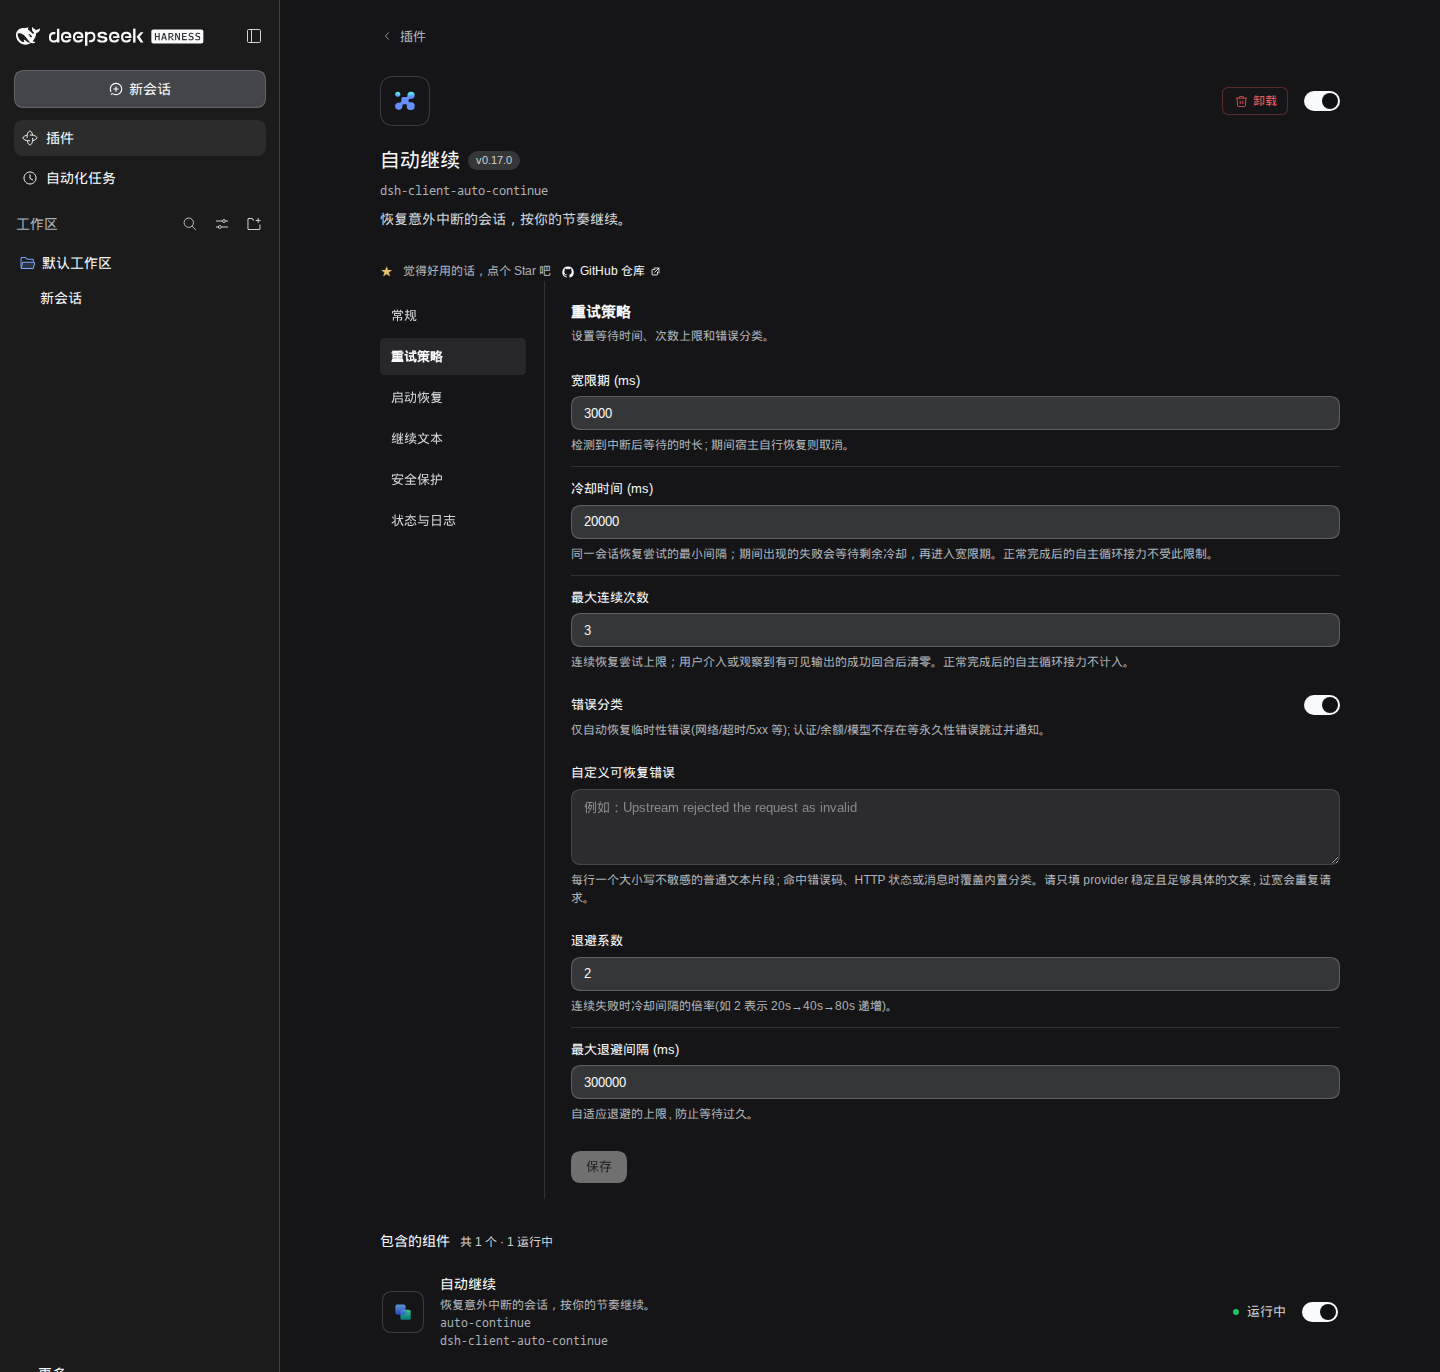The width and height of the screenshot is (1440, 1372).
Task: Click external link icon after GitHub 仓库
Action: pos(656,272)
